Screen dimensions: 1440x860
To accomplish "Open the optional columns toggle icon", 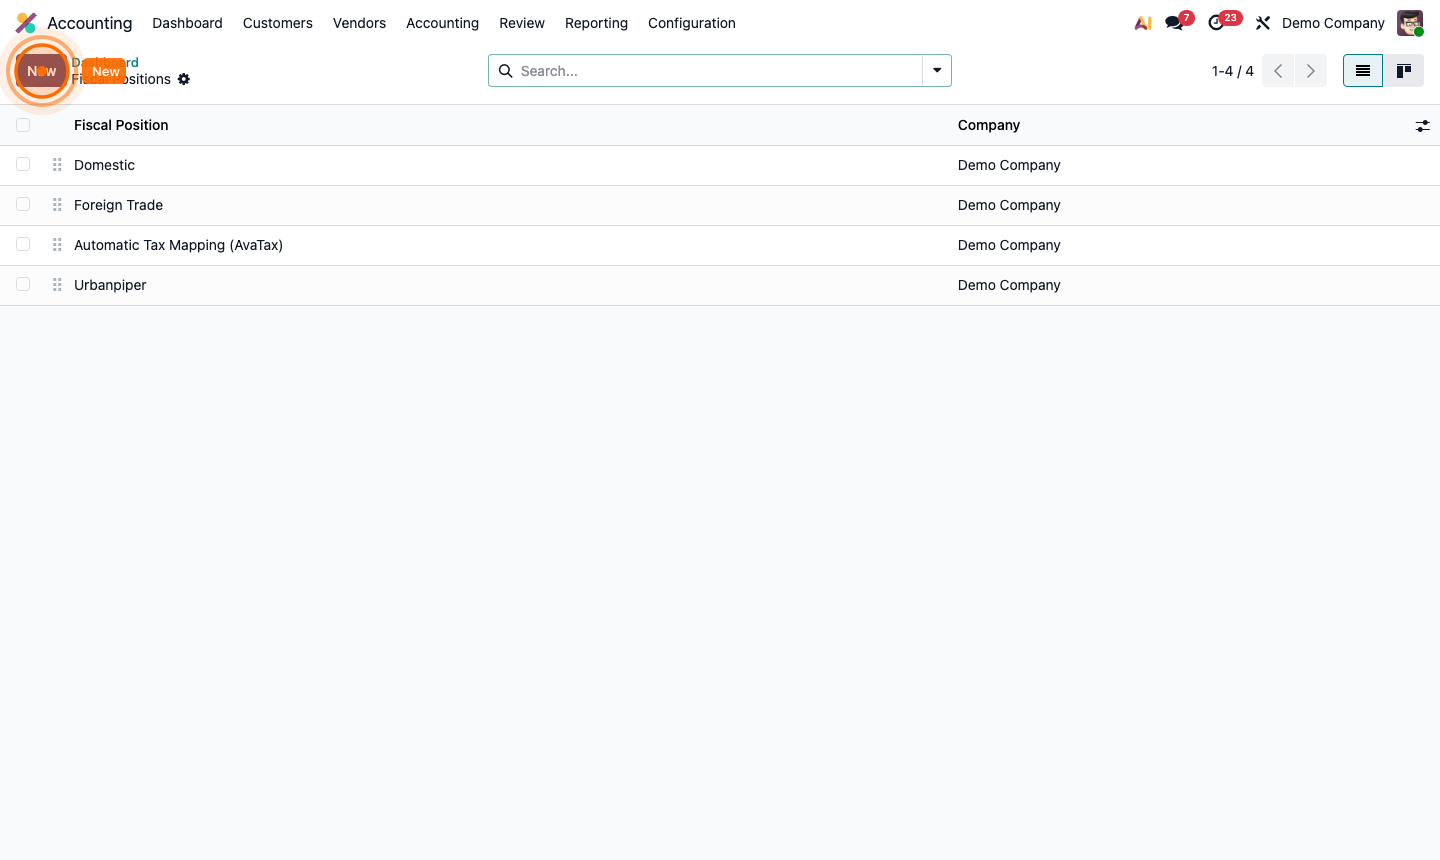I will [1423, 125].
